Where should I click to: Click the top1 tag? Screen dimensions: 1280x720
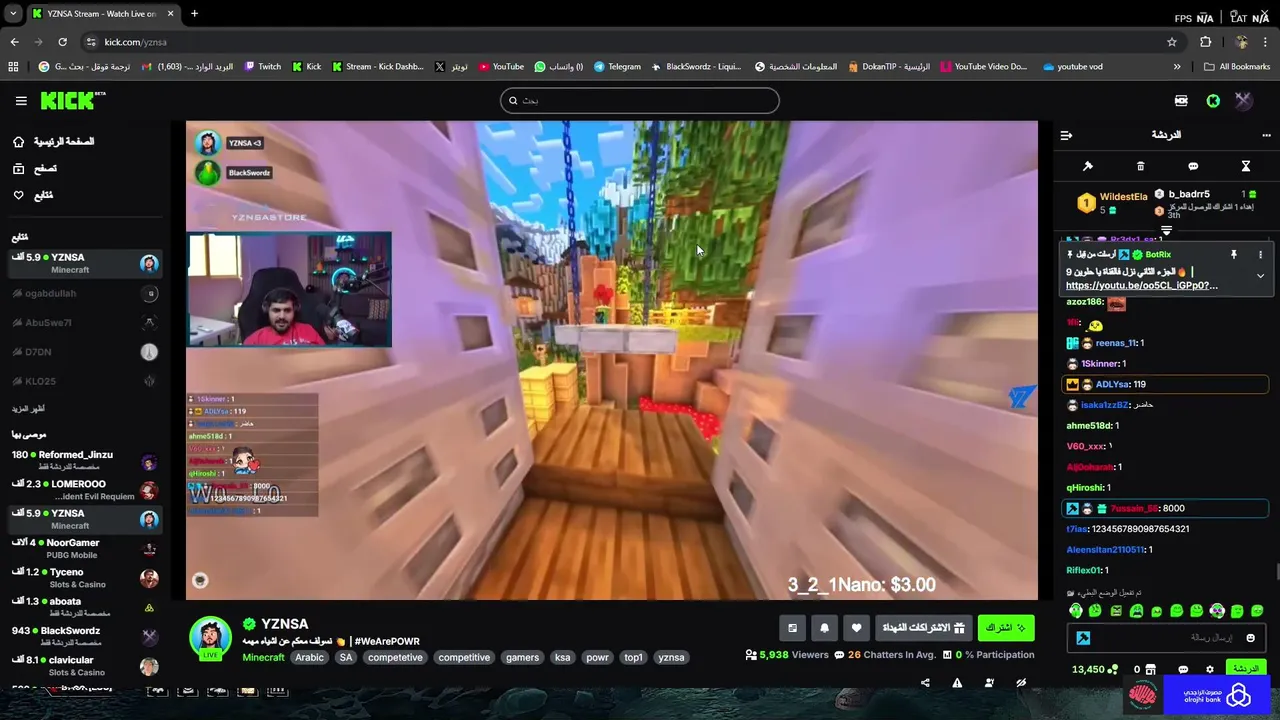(x=633, y=658)
